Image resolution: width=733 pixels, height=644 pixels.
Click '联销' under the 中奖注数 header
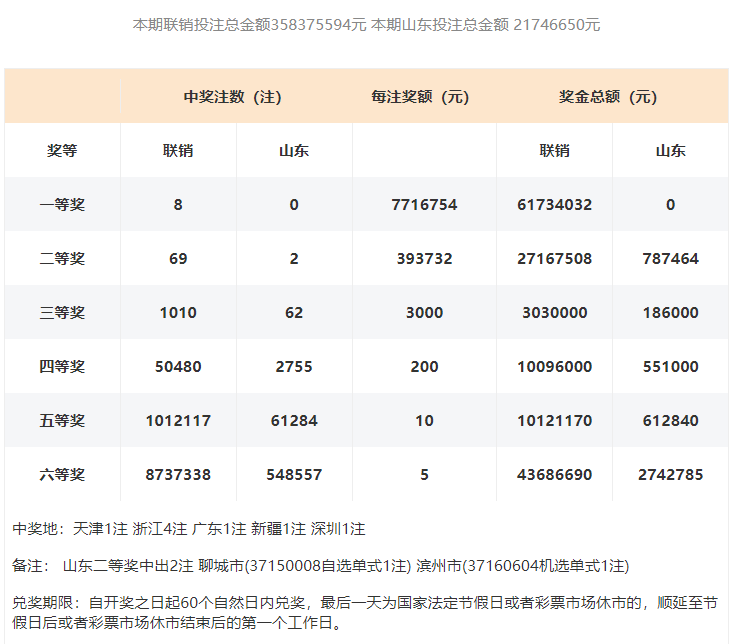(178, 150)
